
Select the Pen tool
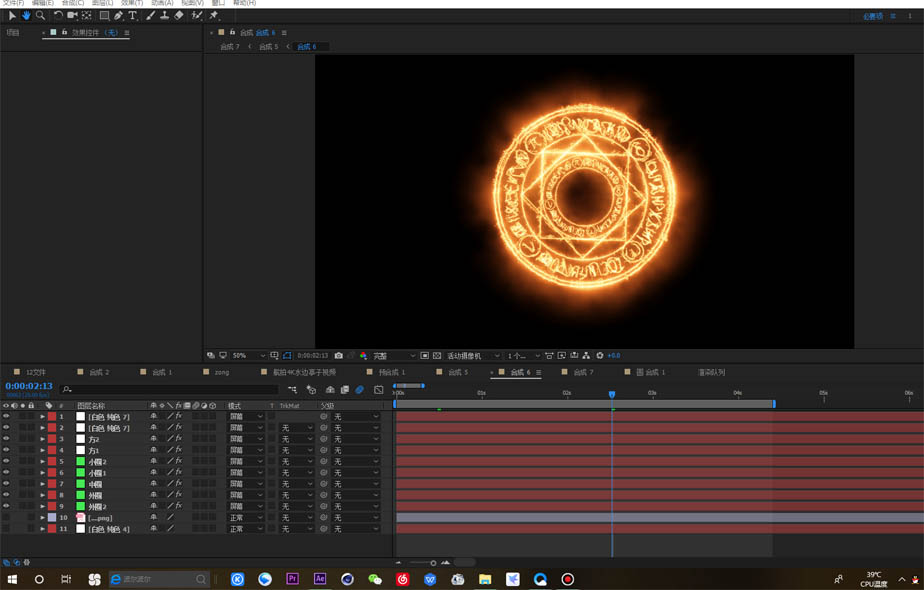pos(118,16)
